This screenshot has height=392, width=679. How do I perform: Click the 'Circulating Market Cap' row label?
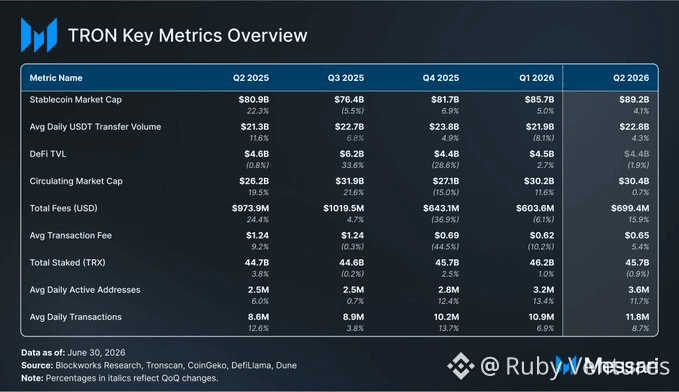coord(76,181)
